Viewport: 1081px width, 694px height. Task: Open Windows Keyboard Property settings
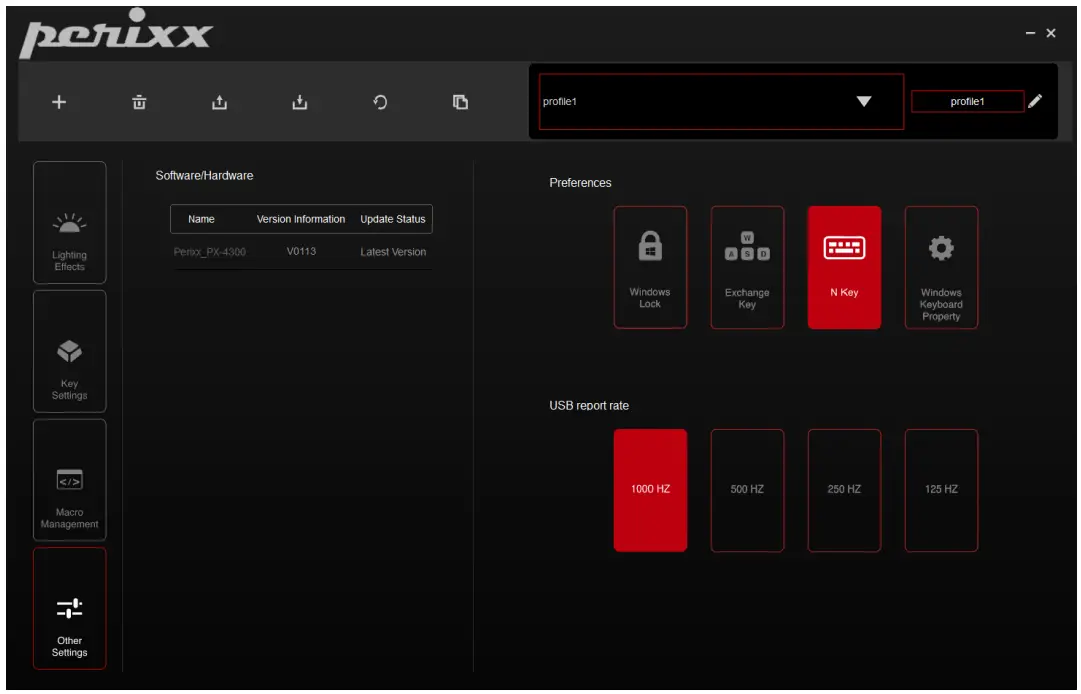[x=941, y=267]
